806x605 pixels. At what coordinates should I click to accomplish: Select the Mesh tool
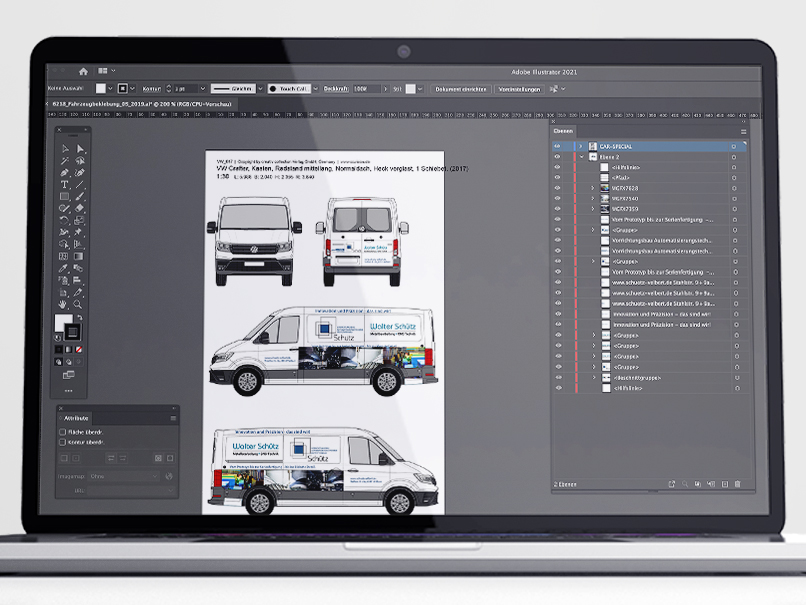(64, 256)
